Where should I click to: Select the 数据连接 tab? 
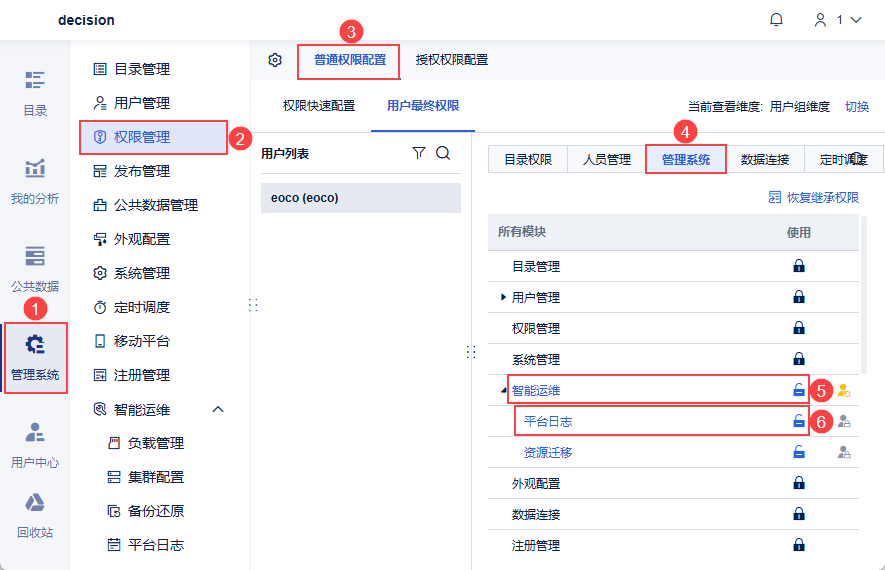[x=765, y=159]
